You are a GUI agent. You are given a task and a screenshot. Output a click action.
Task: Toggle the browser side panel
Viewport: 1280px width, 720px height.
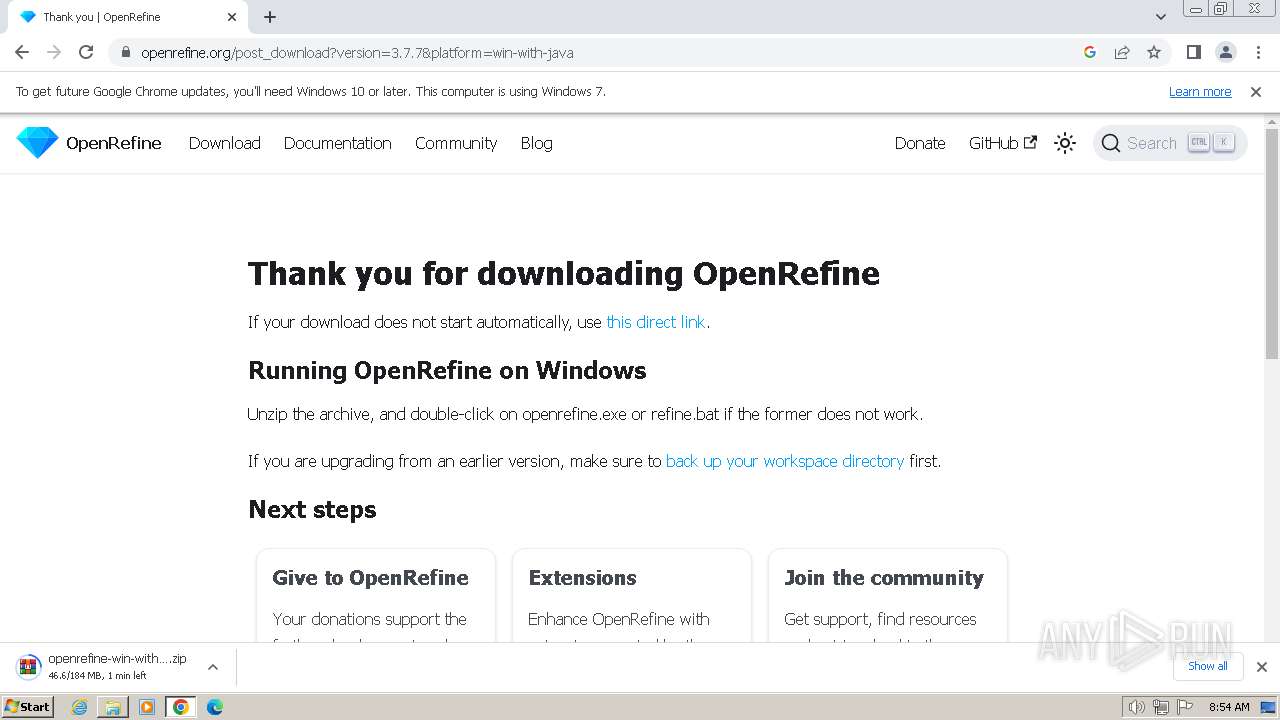click(x=1193, y=52)
